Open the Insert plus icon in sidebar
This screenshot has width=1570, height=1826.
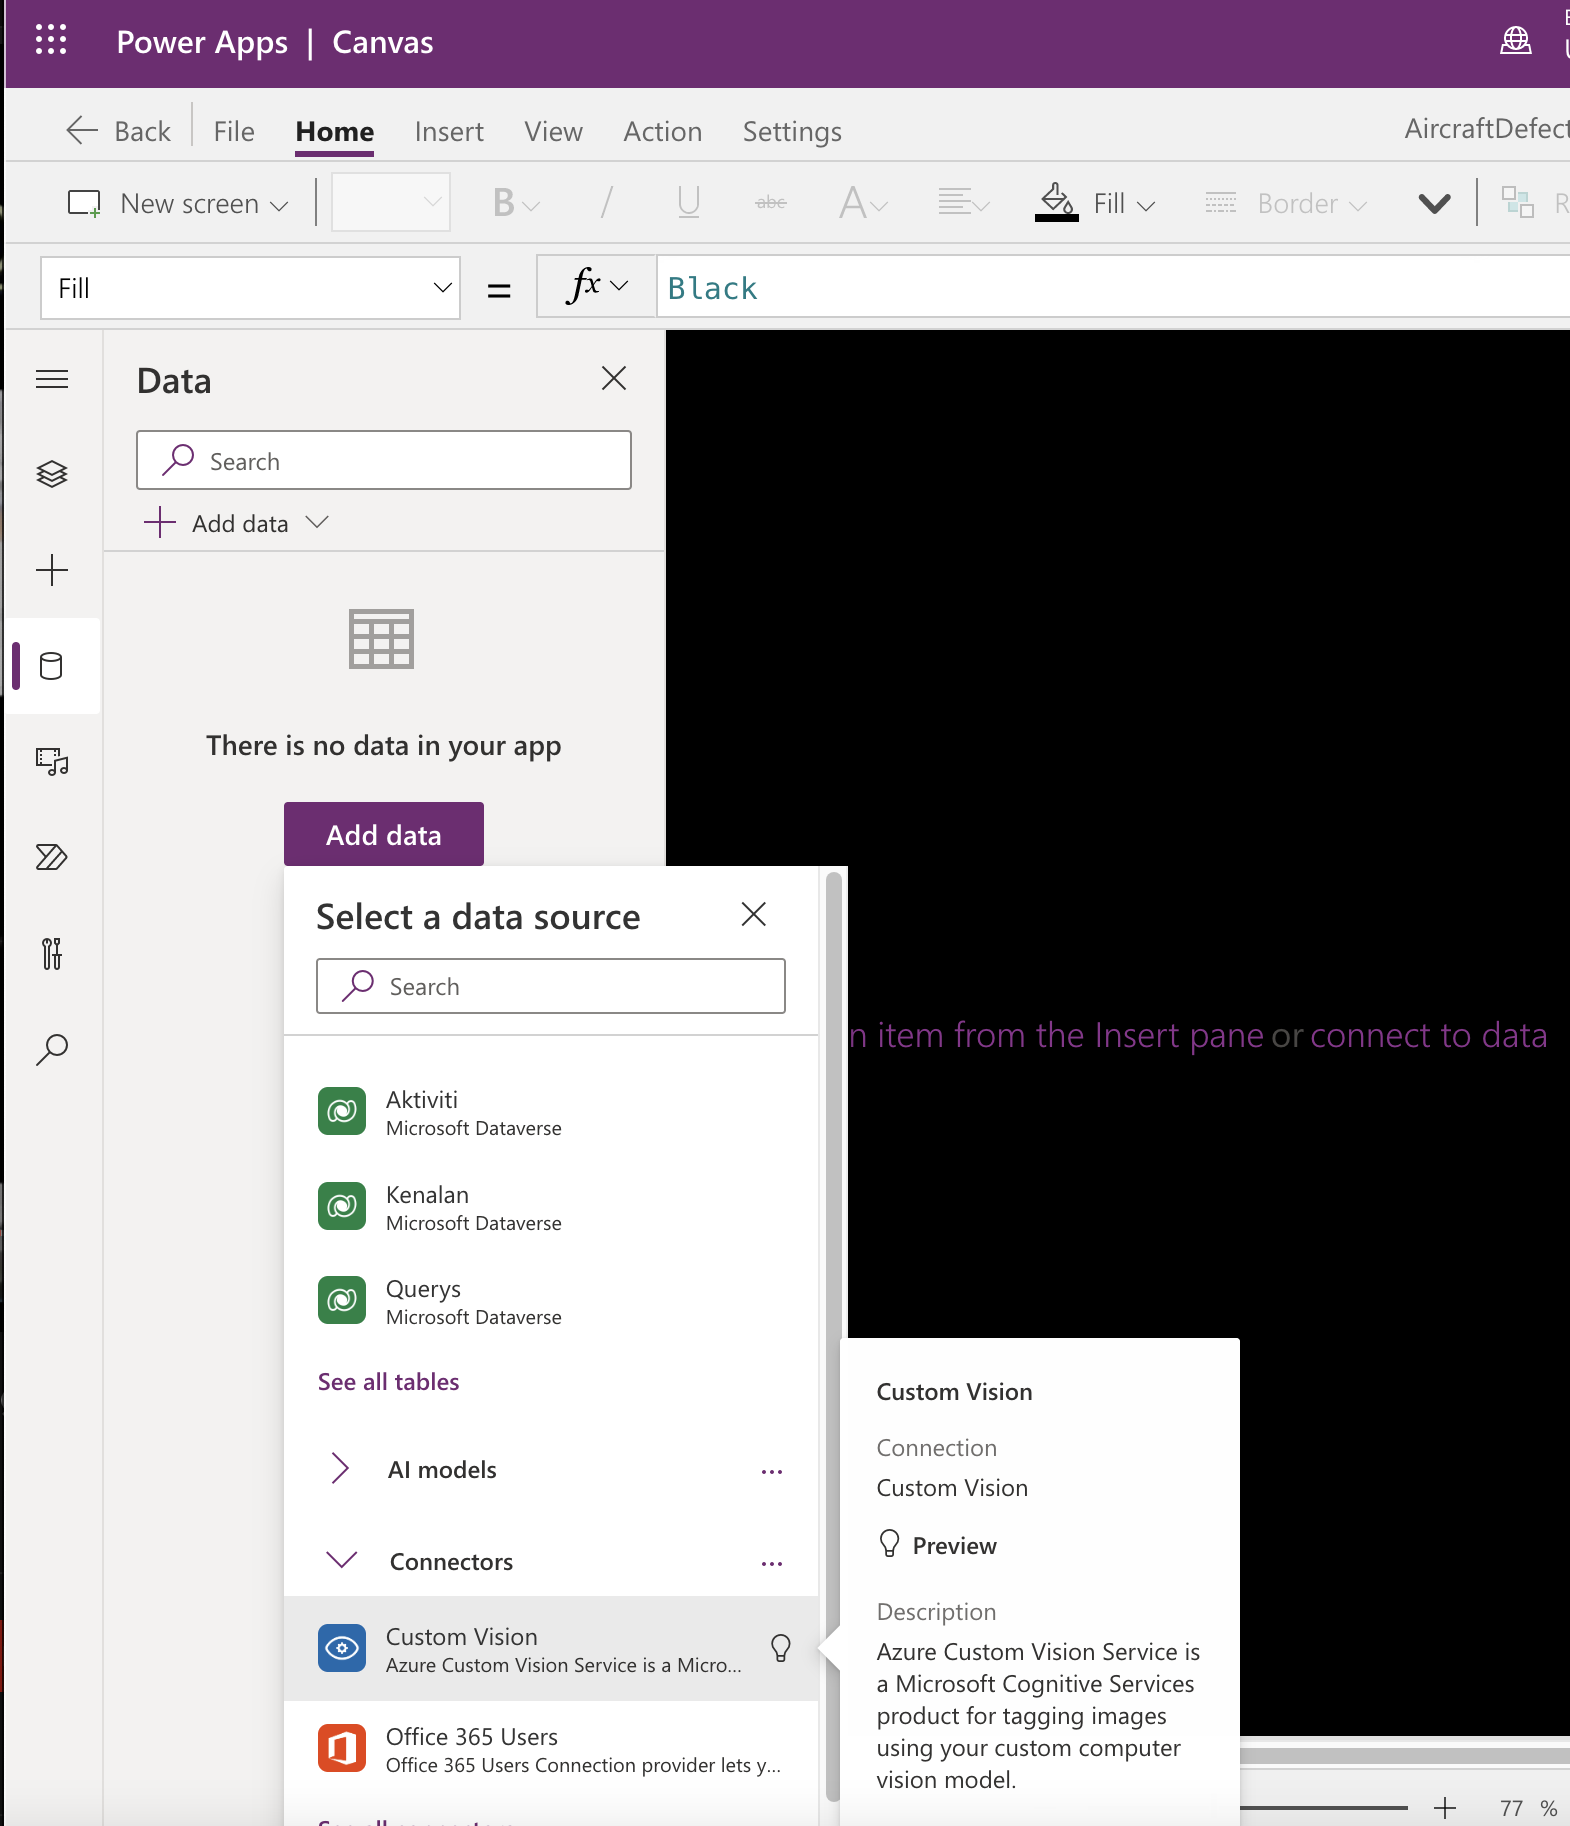pos(52,570)
